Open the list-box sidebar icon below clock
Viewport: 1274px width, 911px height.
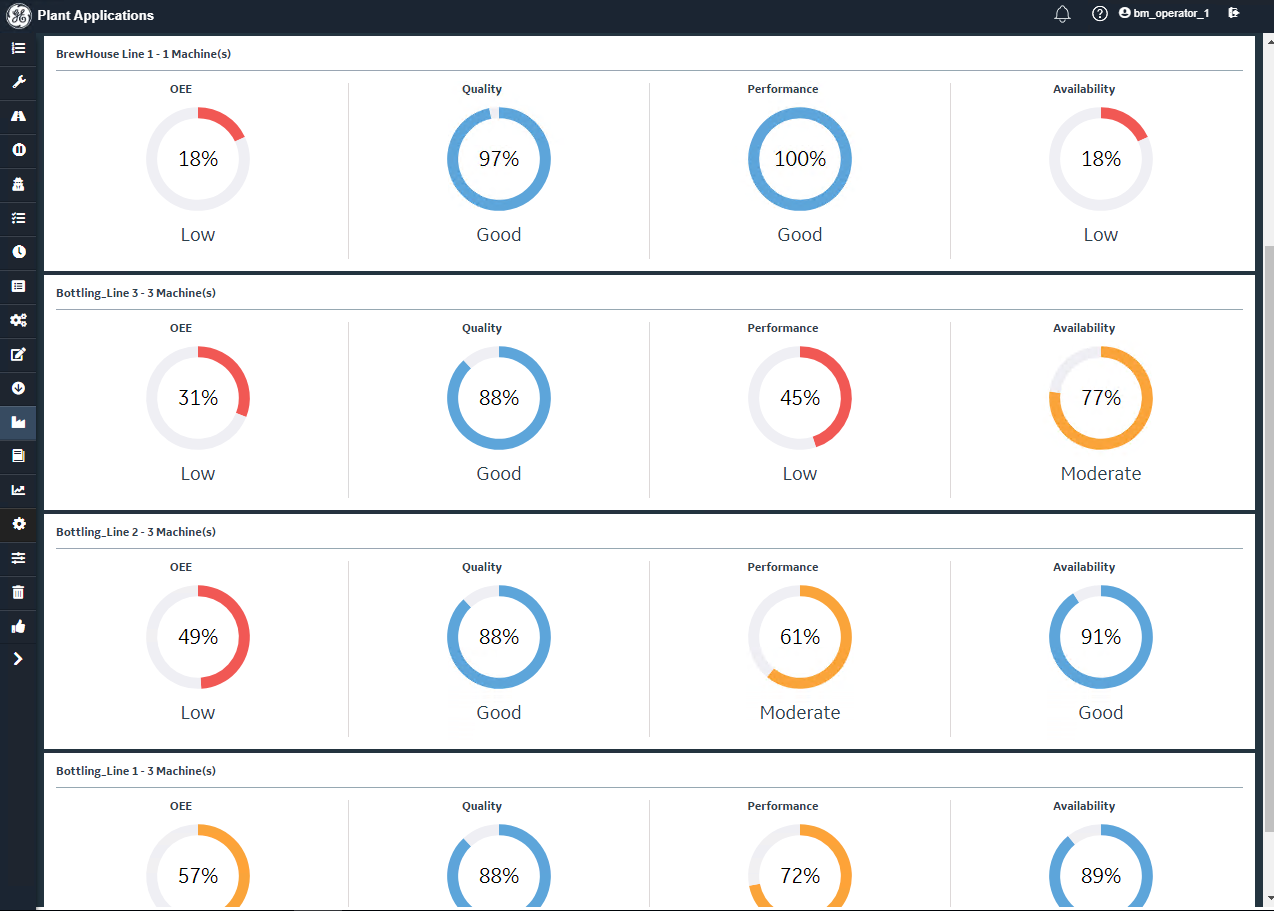click(18, 286)
